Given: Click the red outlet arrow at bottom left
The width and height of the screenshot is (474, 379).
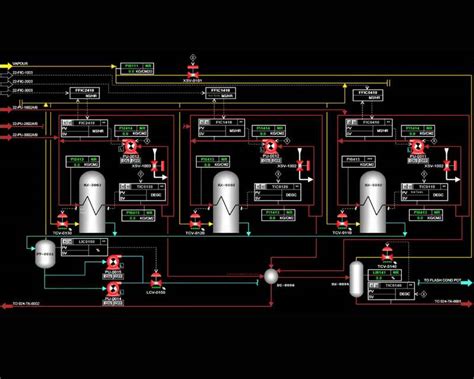Looking at the screenshot, I should point(7,305).
